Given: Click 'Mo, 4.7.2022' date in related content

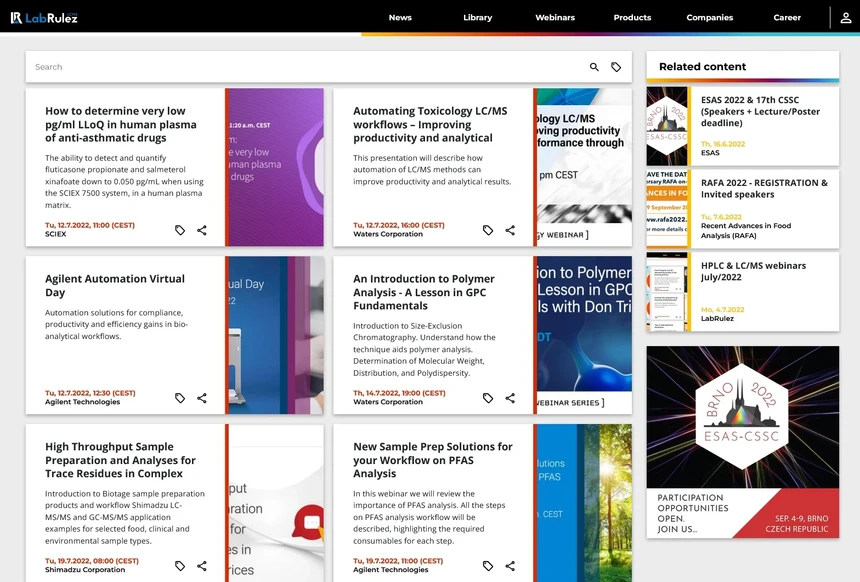Looking at the screenshot, I should point(722,310).
